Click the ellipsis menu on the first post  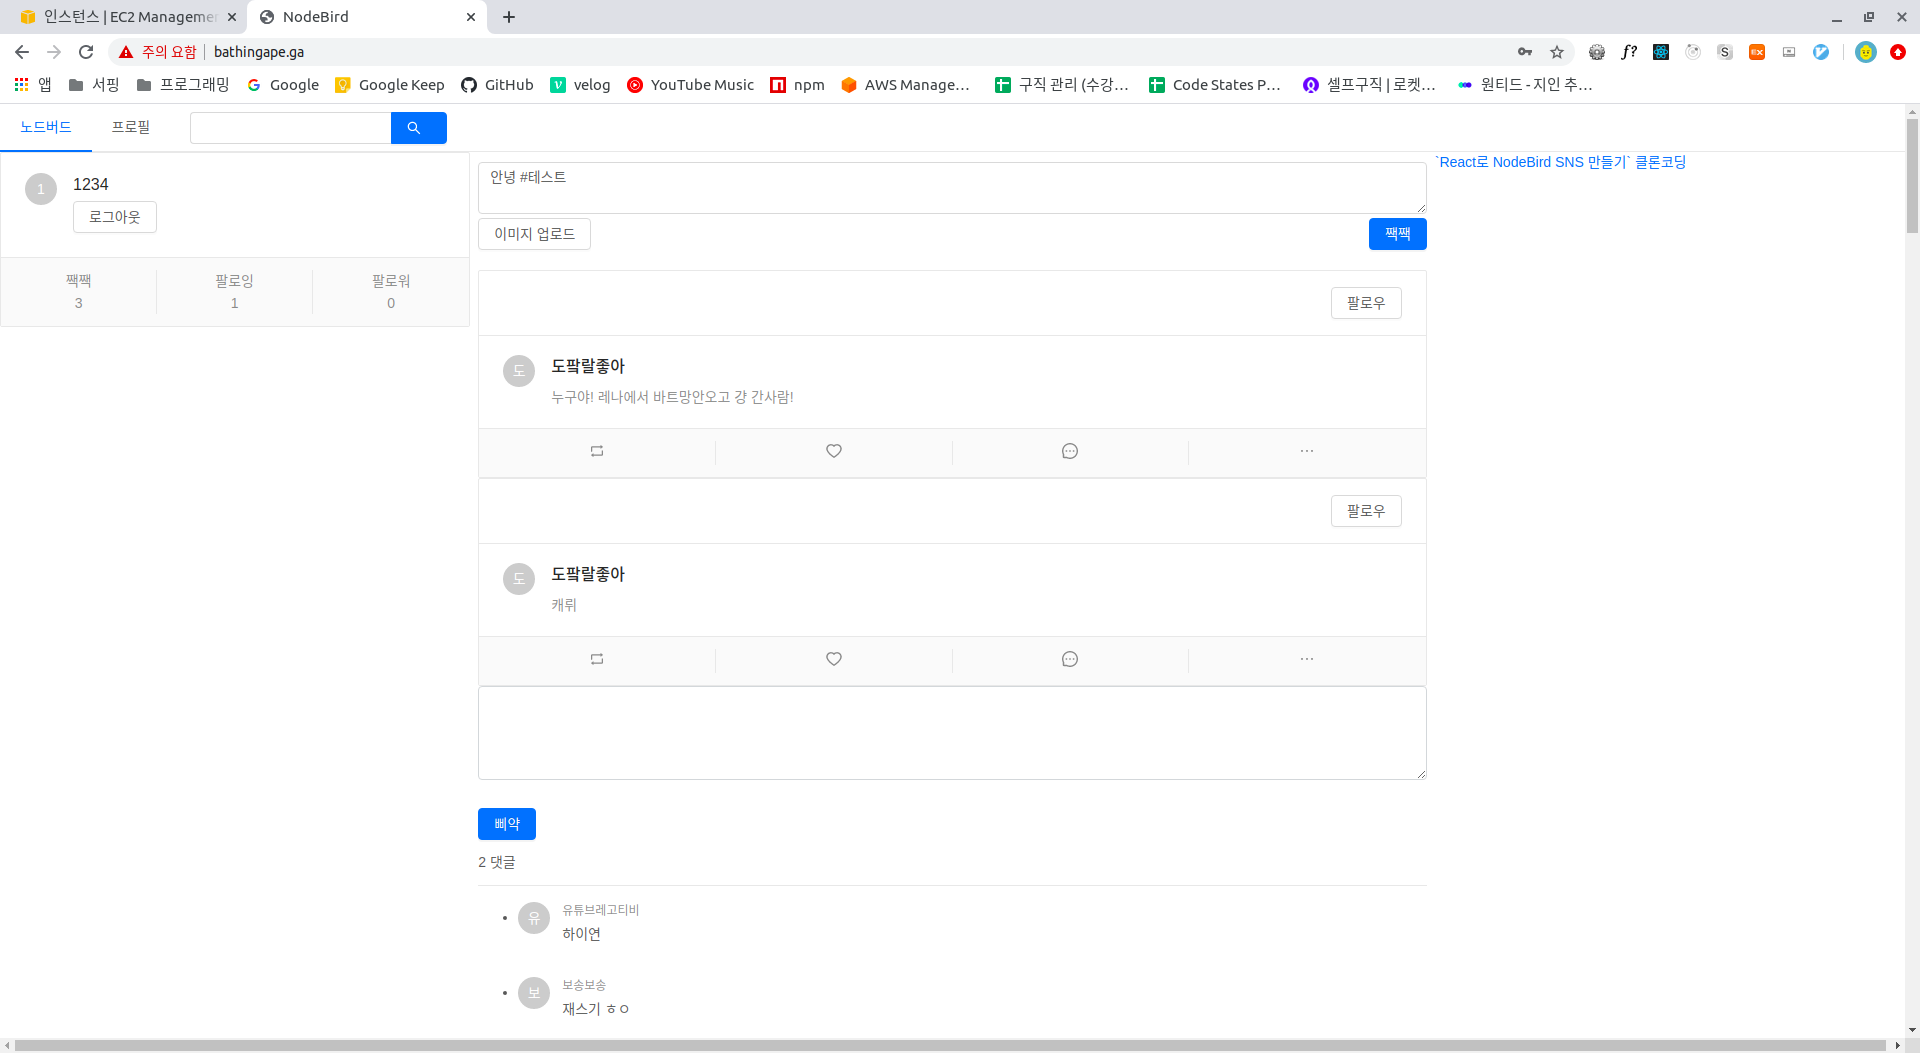pyautogui.click(x=1306, y=451)
